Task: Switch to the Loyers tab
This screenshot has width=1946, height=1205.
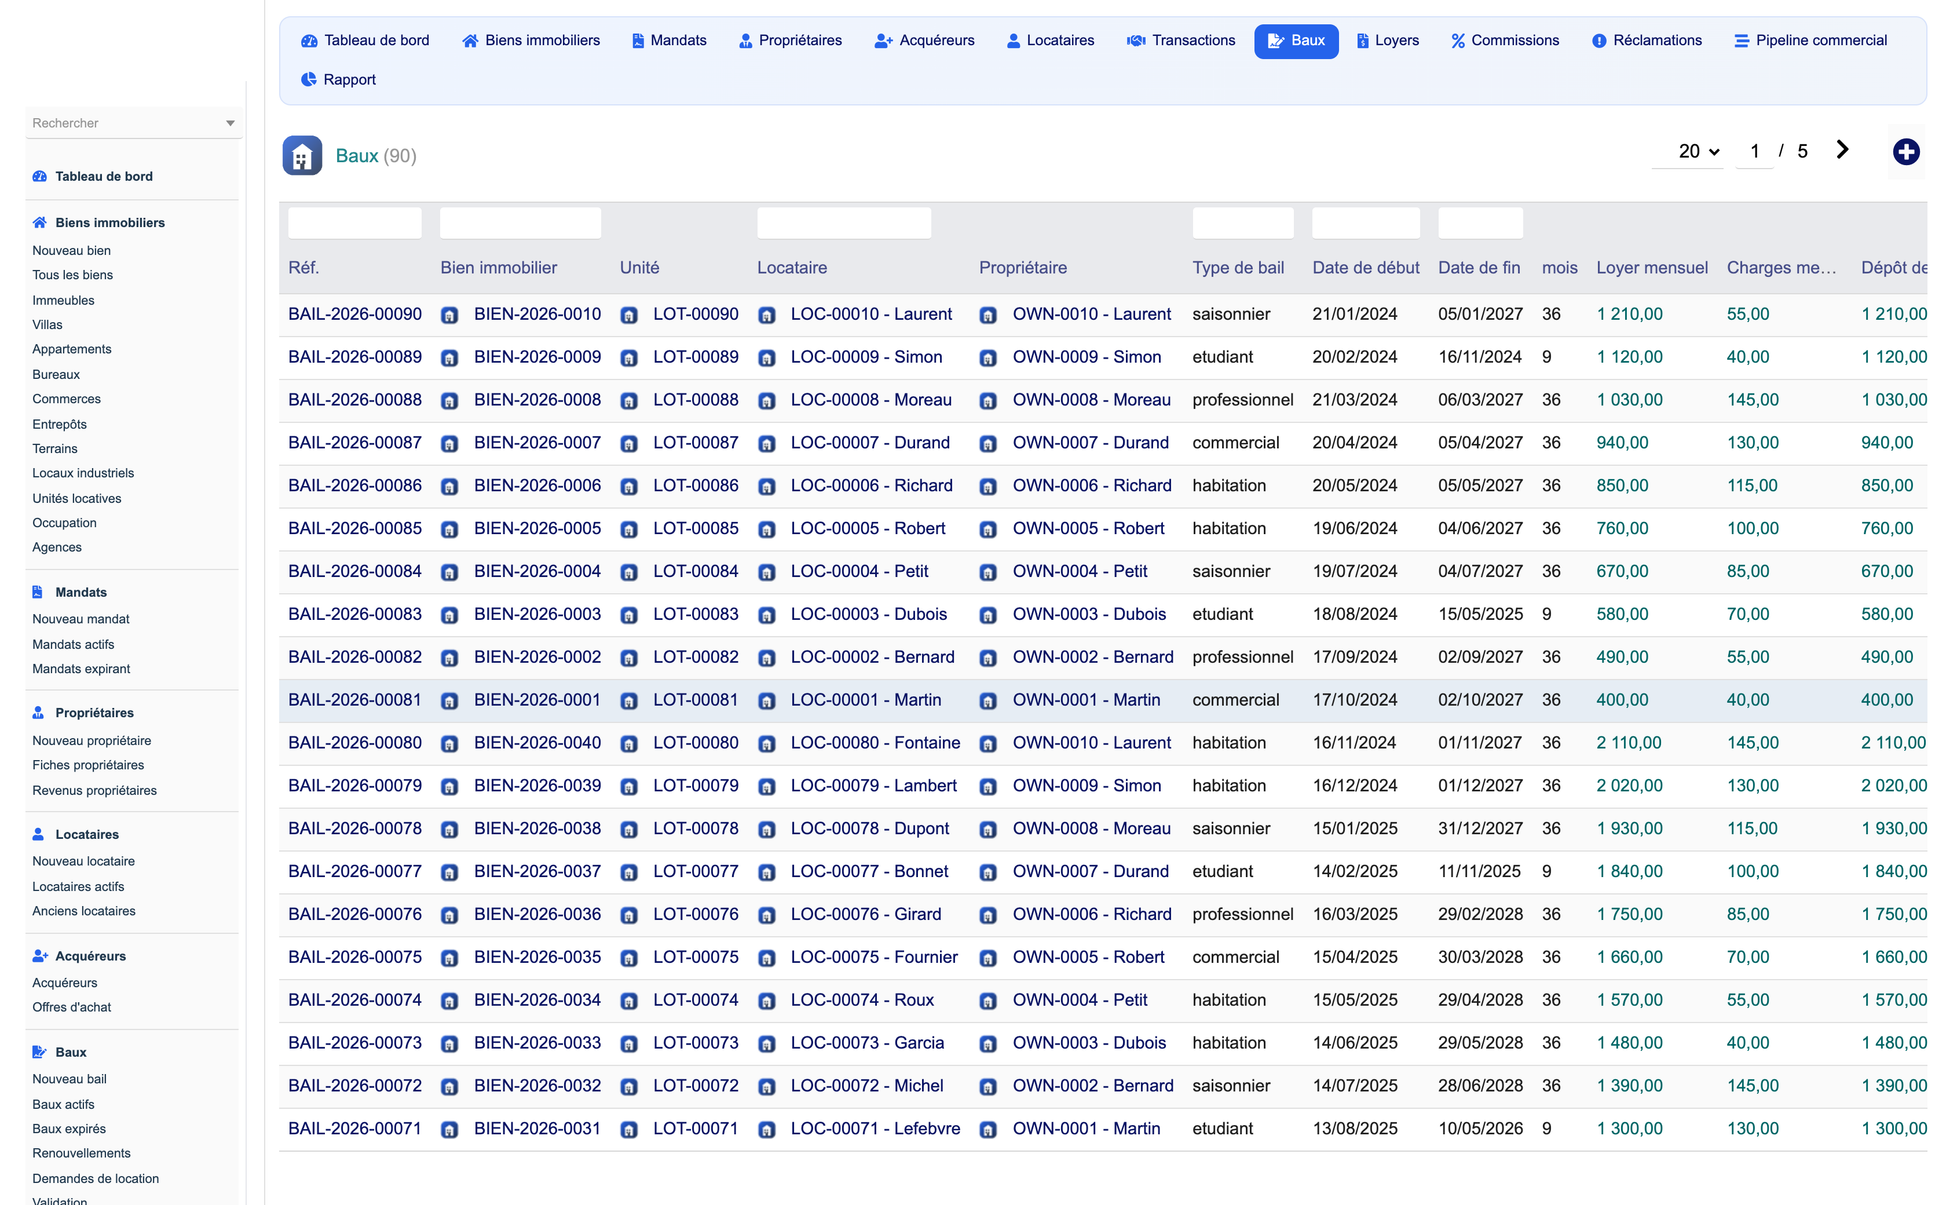Action: click(x=1388, y=41)
